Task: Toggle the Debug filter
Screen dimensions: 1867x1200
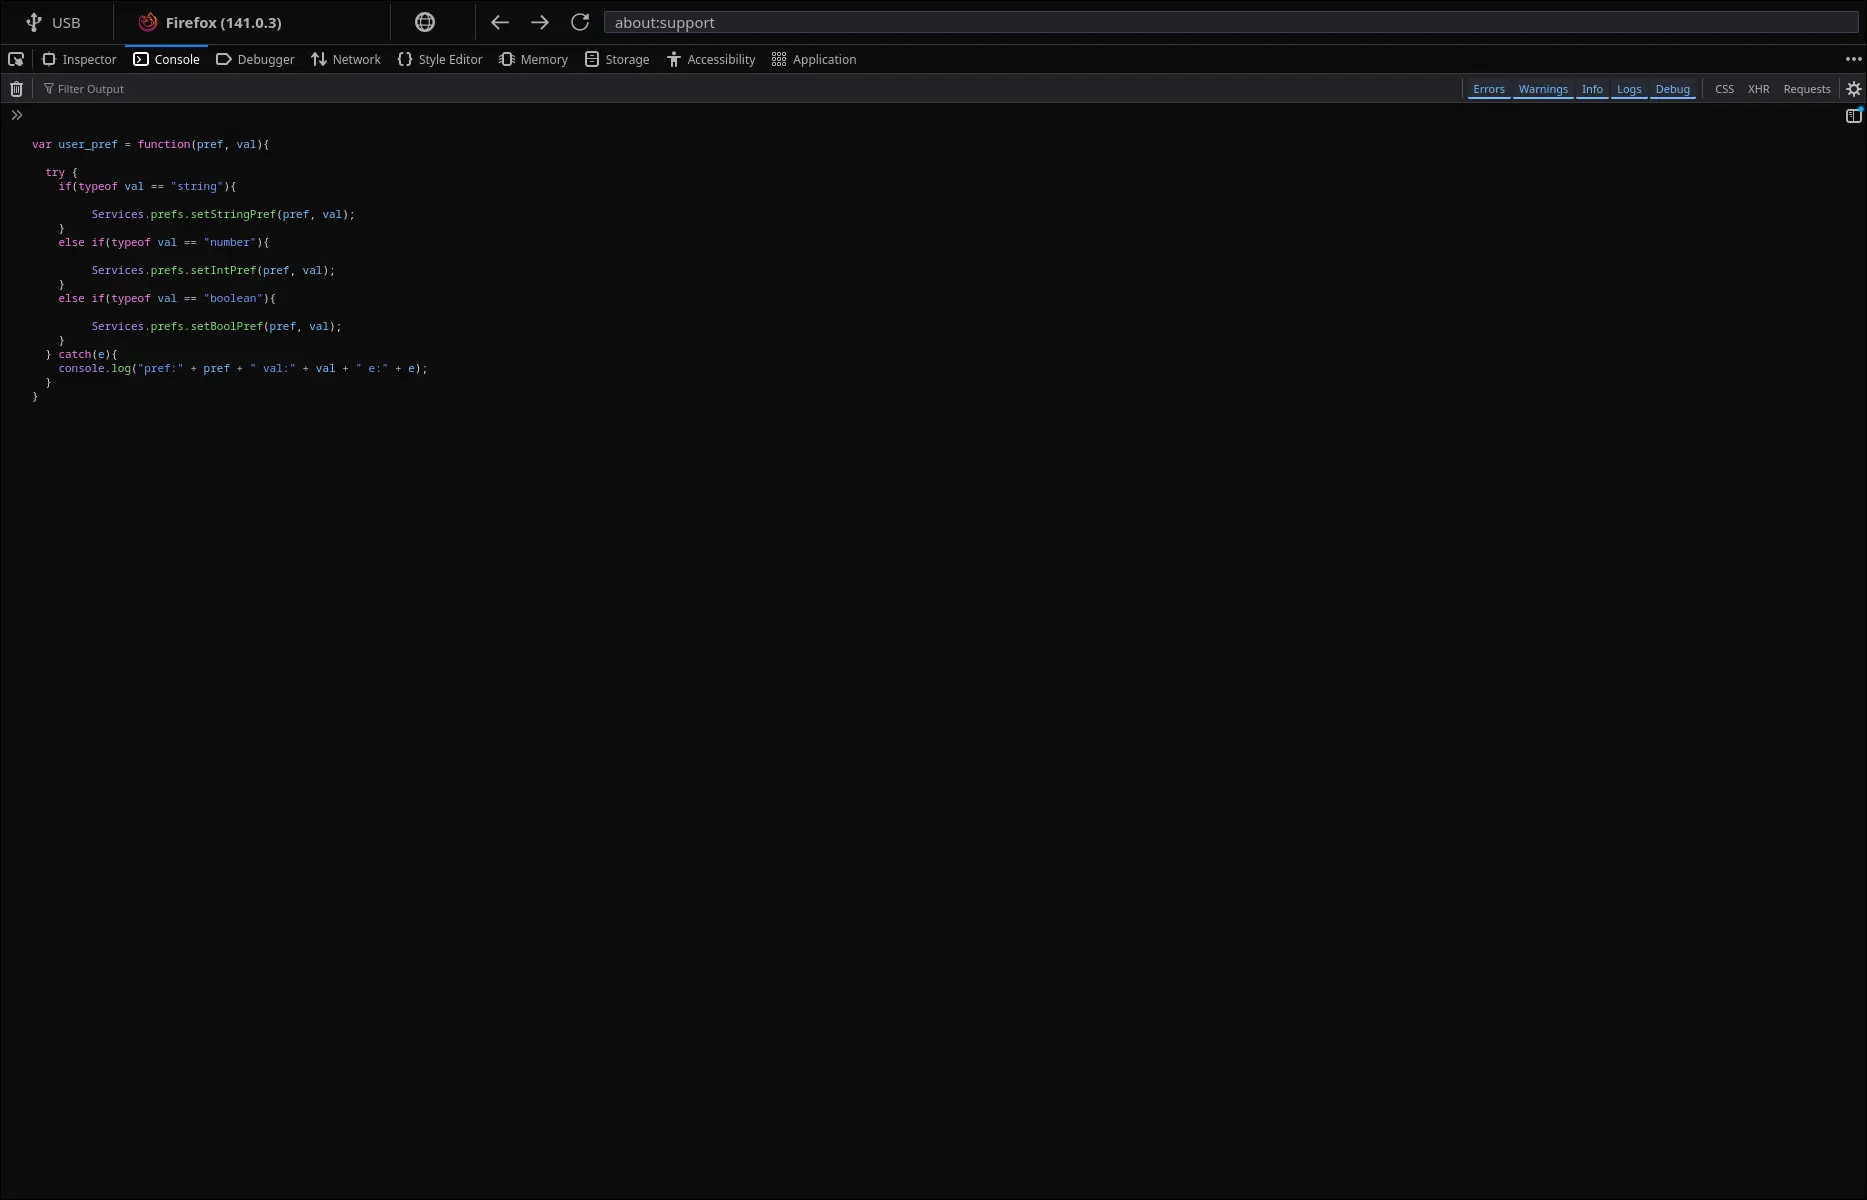Action: point(1672,89)
